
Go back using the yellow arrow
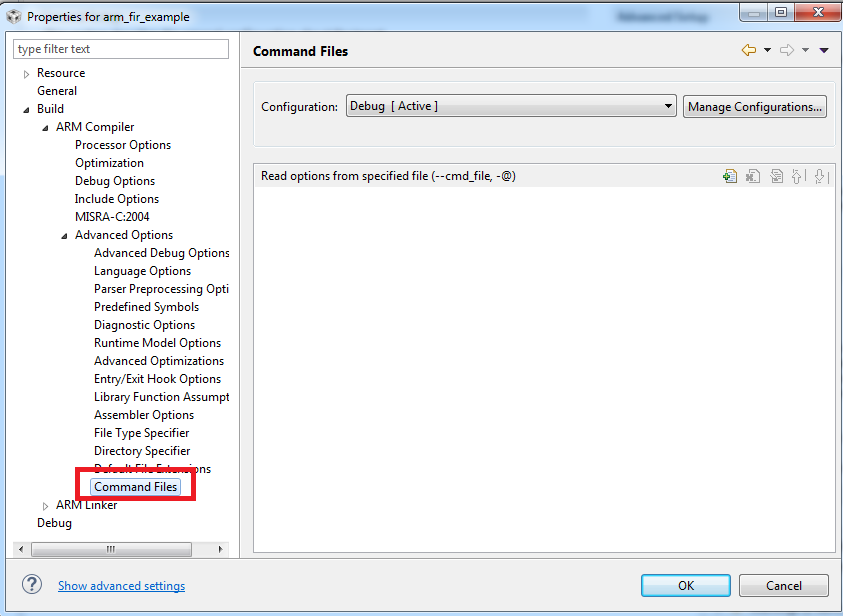point(748,50)
